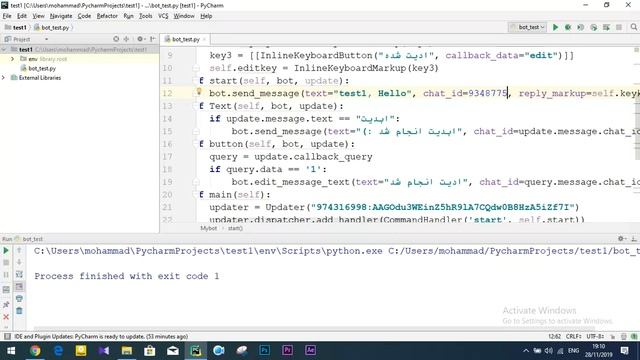Open the VCS menu
The image size is (640, 360).
[x=163, y=16]
